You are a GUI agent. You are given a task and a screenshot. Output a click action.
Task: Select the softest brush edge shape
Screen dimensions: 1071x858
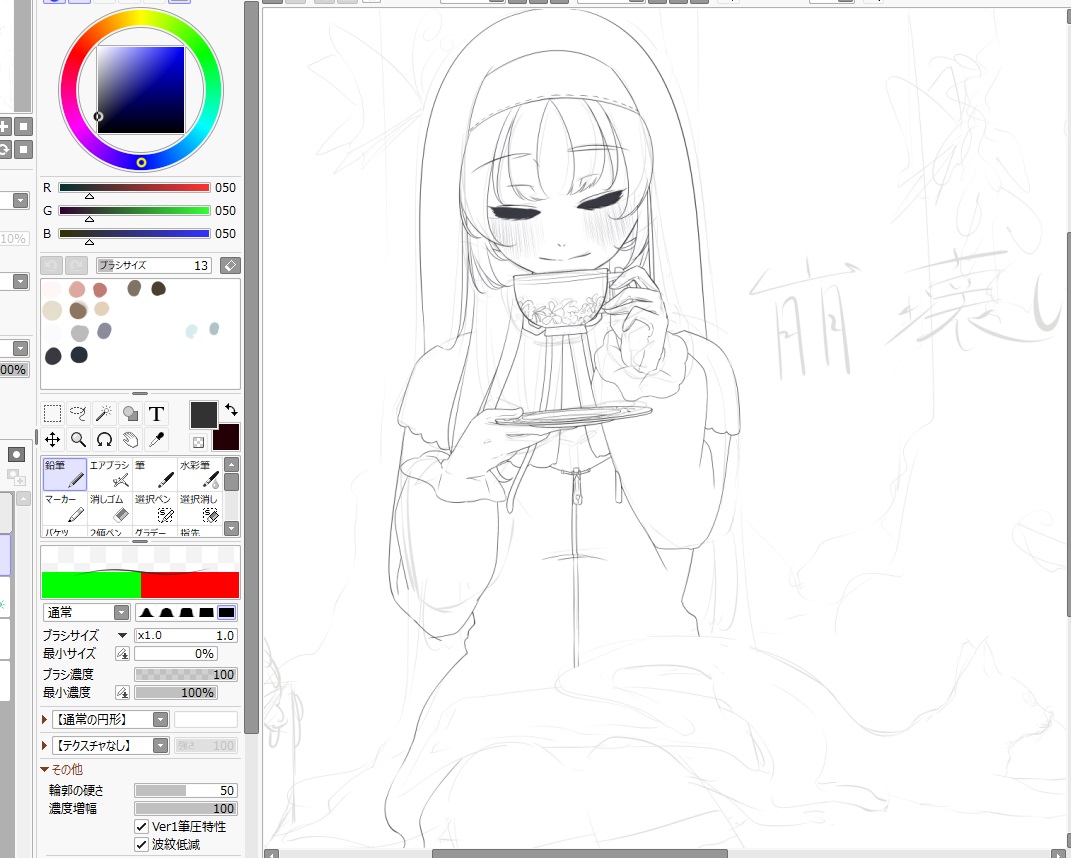pos(146,612)
